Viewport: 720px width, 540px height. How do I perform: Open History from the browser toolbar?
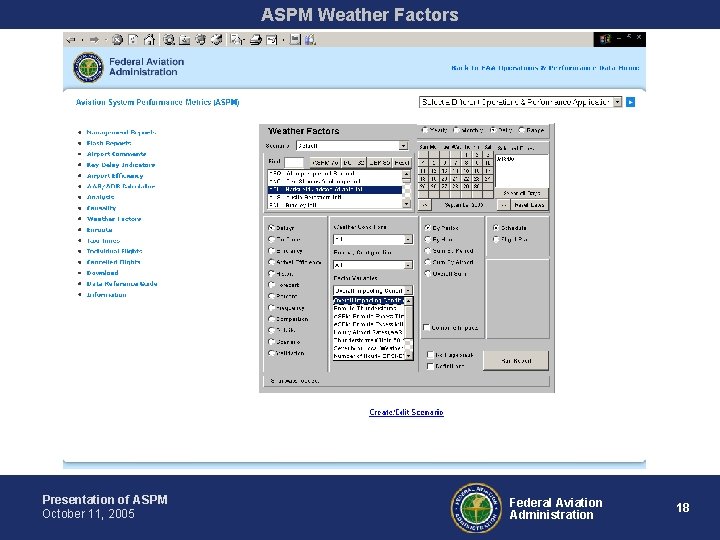[216, 40]
